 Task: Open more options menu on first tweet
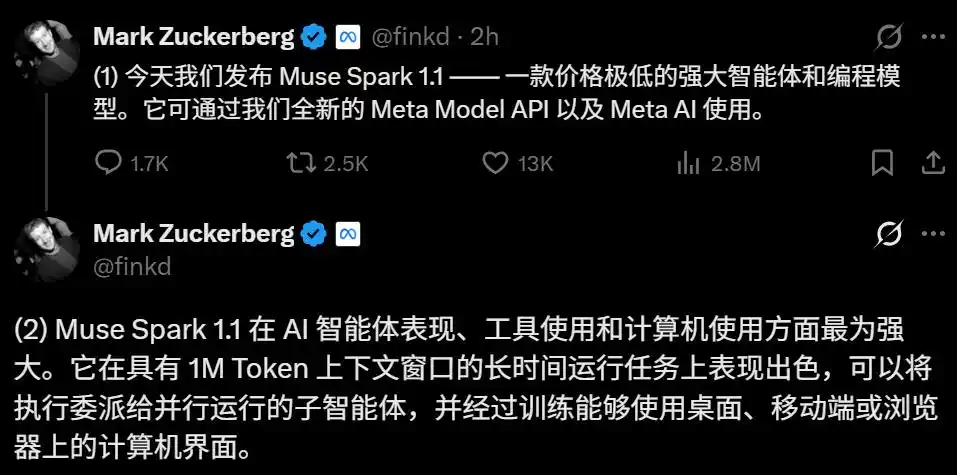tap(933, 37)
